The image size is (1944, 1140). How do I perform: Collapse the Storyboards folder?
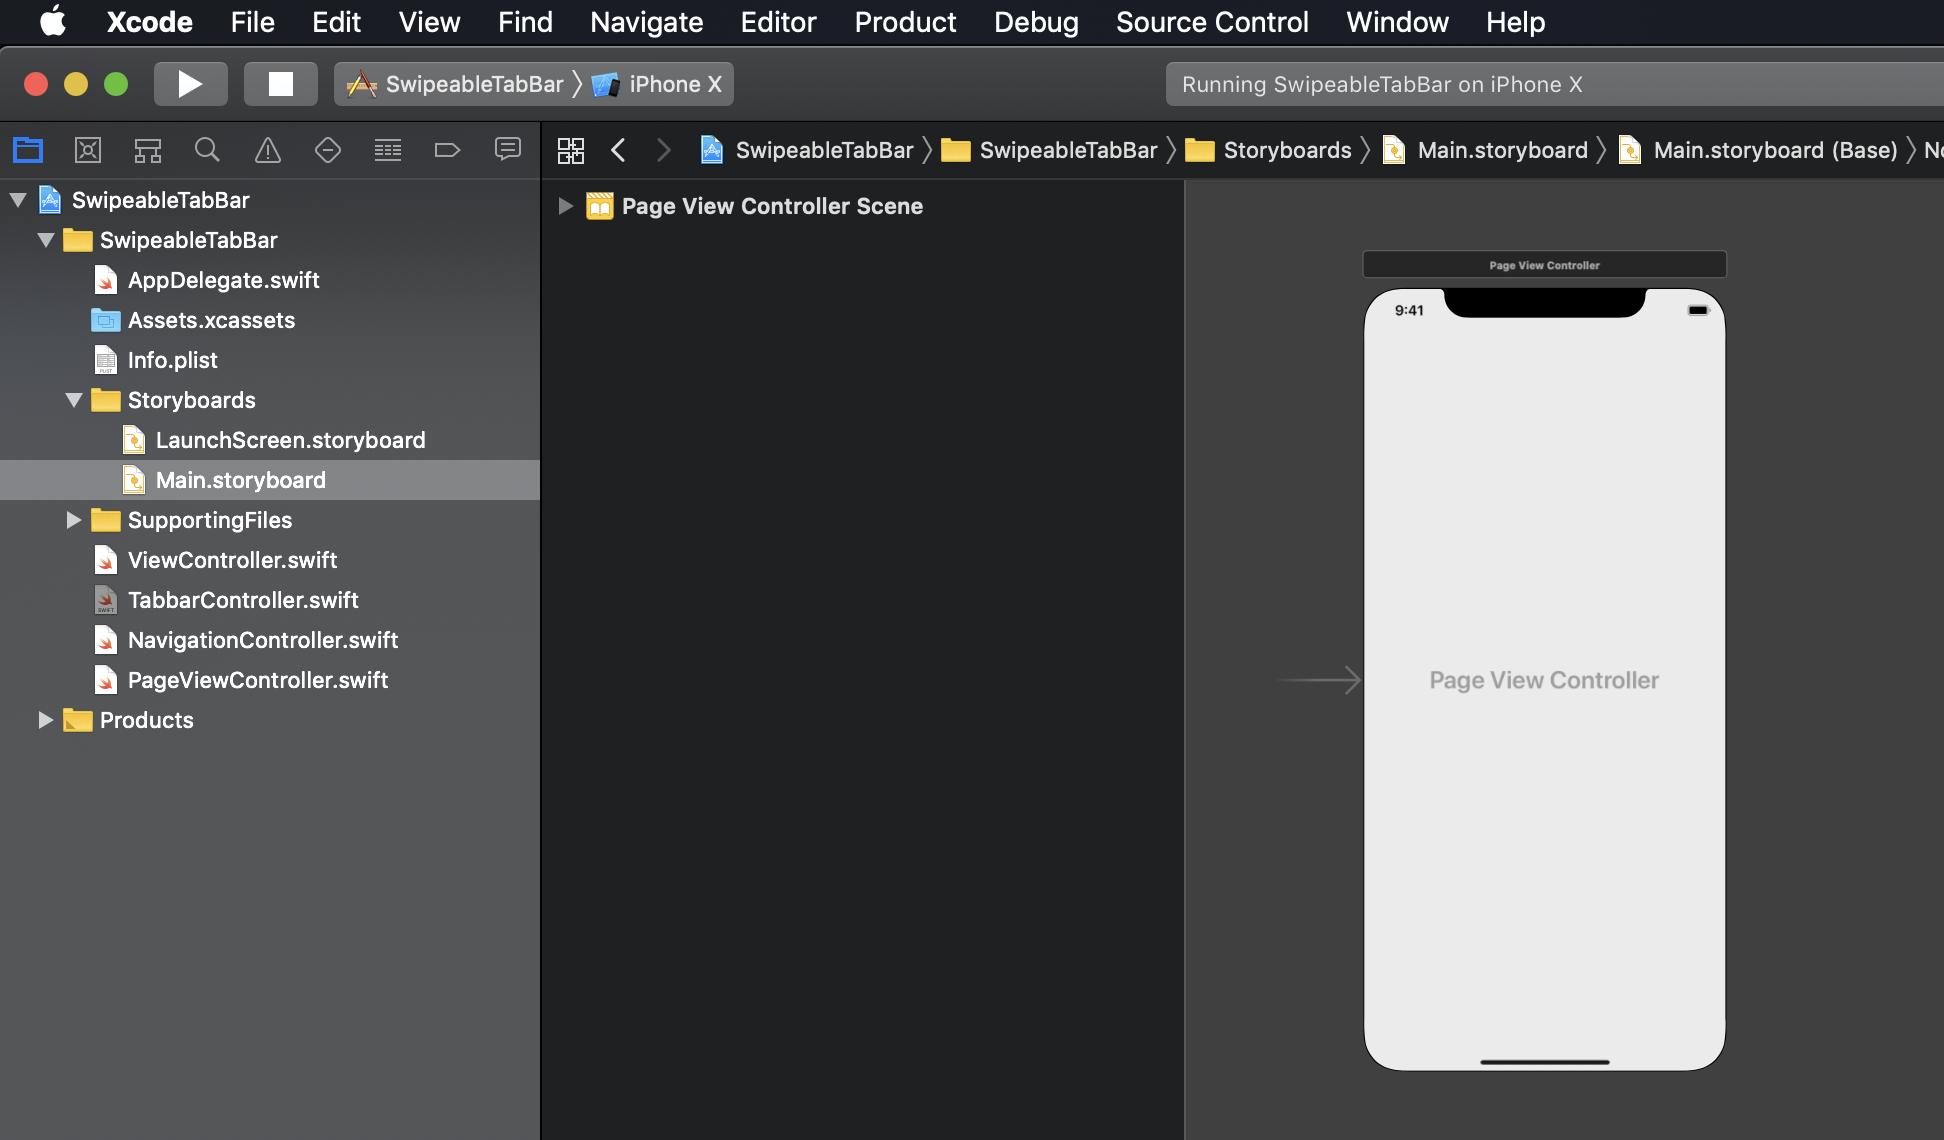tap(73, 400)
